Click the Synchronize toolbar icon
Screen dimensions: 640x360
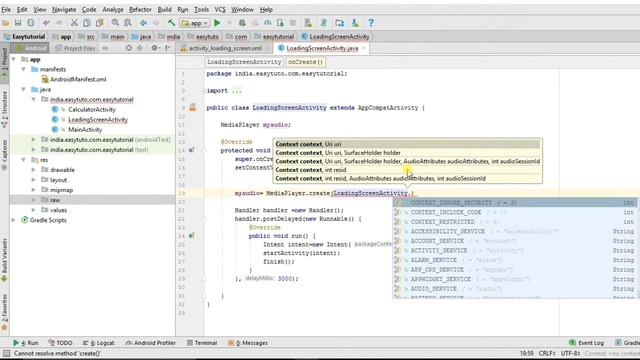(x=31, y=23)
